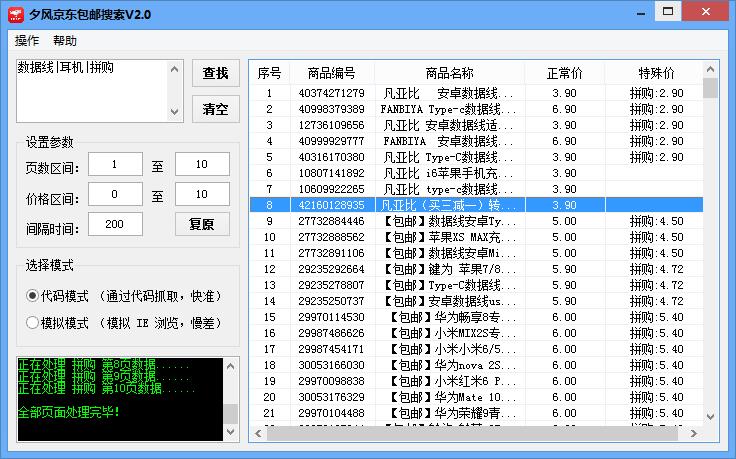Select product number 29987454171

tap(331, 349)
